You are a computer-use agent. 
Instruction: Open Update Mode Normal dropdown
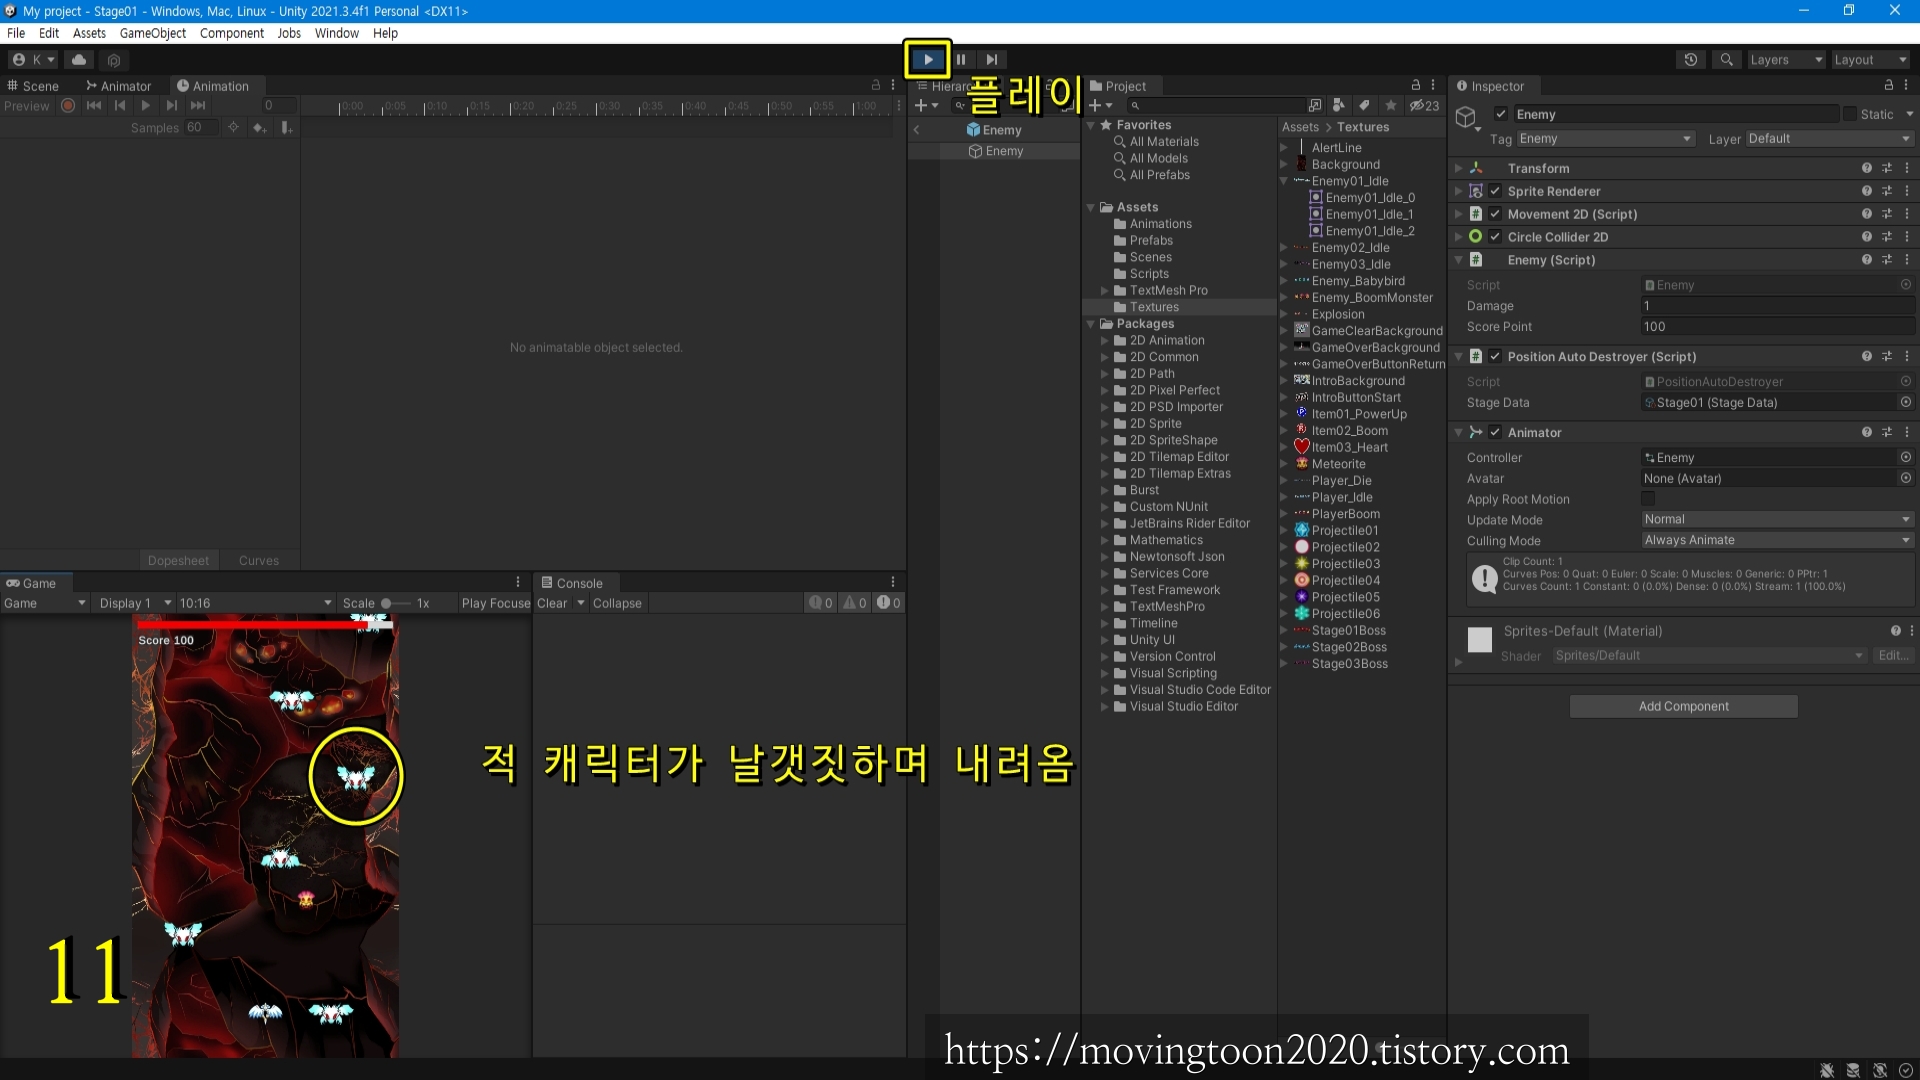(x=1777, y=520)
